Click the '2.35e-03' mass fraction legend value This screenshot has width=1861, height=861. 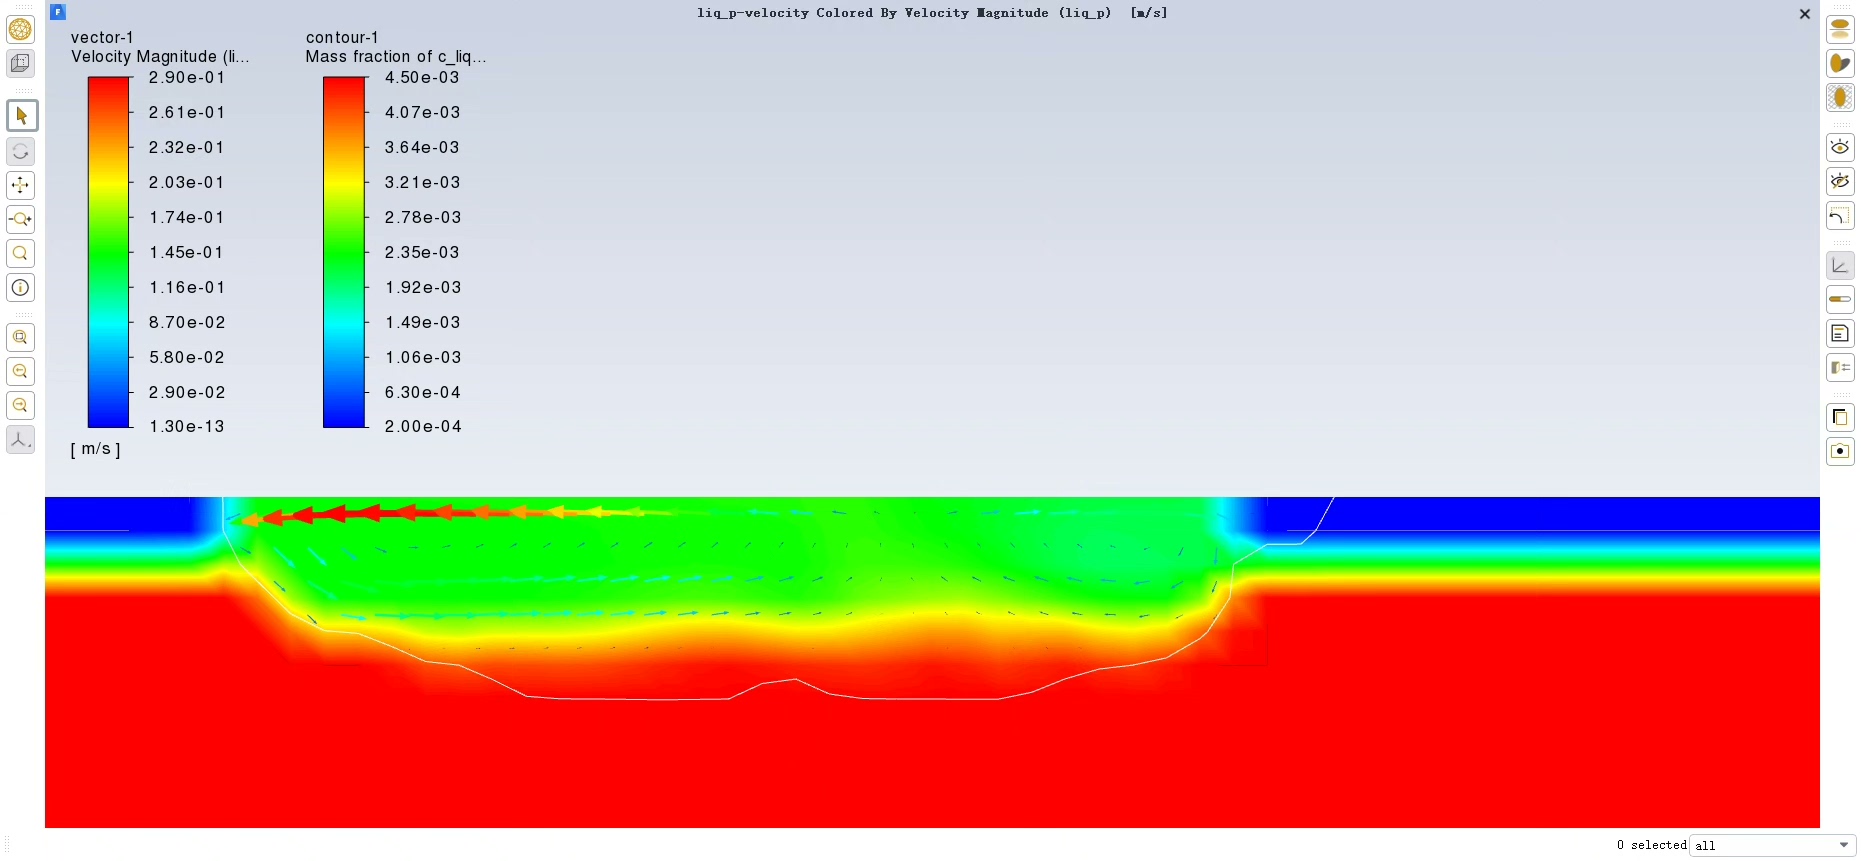coord(422,252)
